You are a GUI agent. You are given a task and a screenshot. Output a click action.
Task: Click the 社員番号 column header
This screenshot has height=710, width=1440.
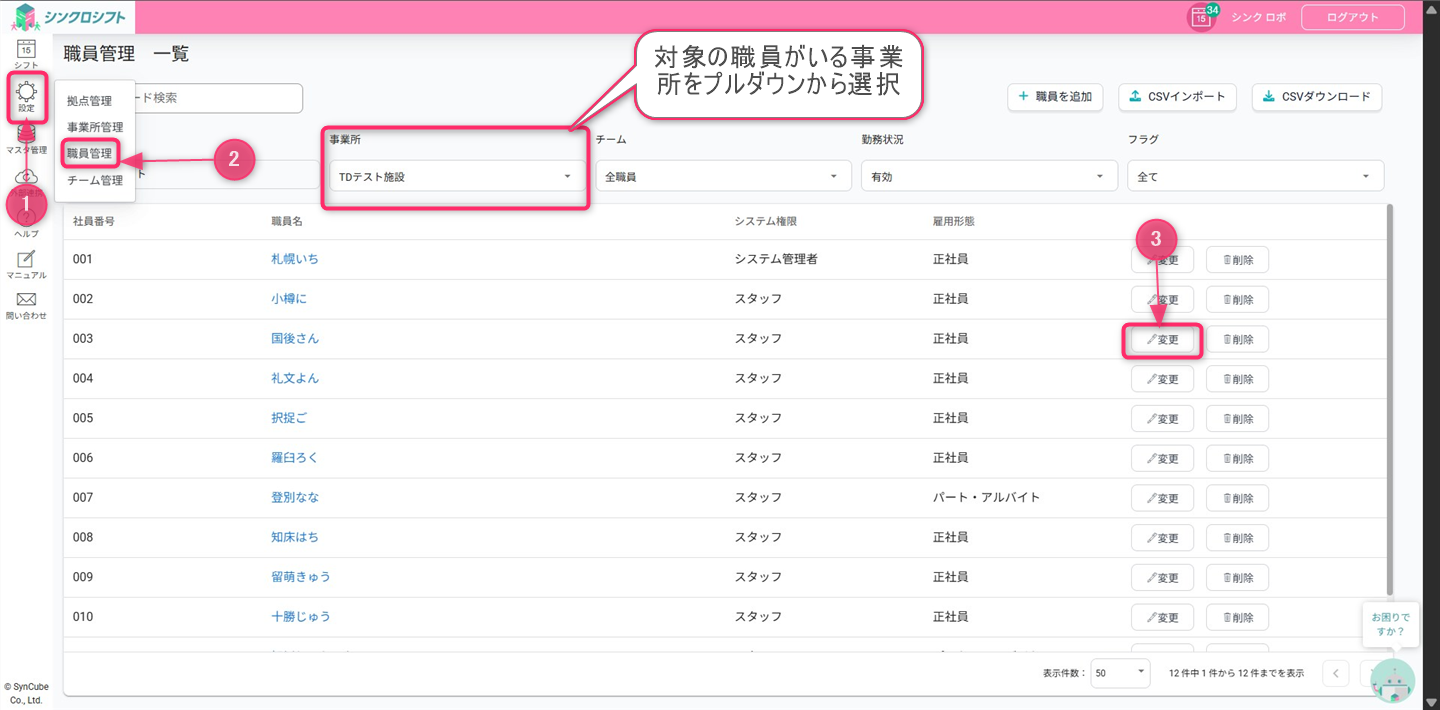coord(94,221)
